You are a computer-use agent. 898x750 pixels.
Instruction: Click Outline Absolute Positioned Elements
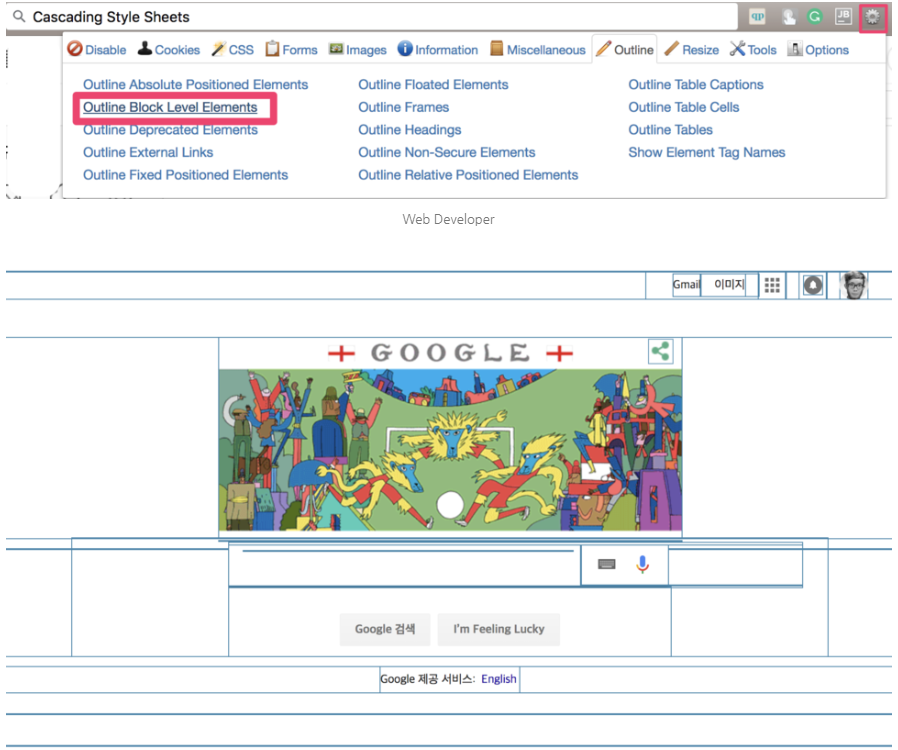(195, 85)
